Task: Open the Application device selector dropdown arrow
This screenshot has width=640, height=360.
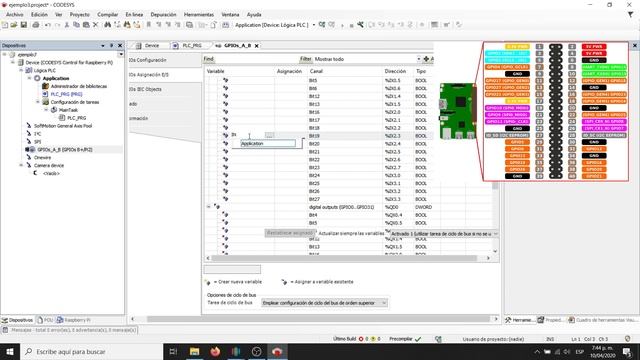Action: tap(313, 25)
